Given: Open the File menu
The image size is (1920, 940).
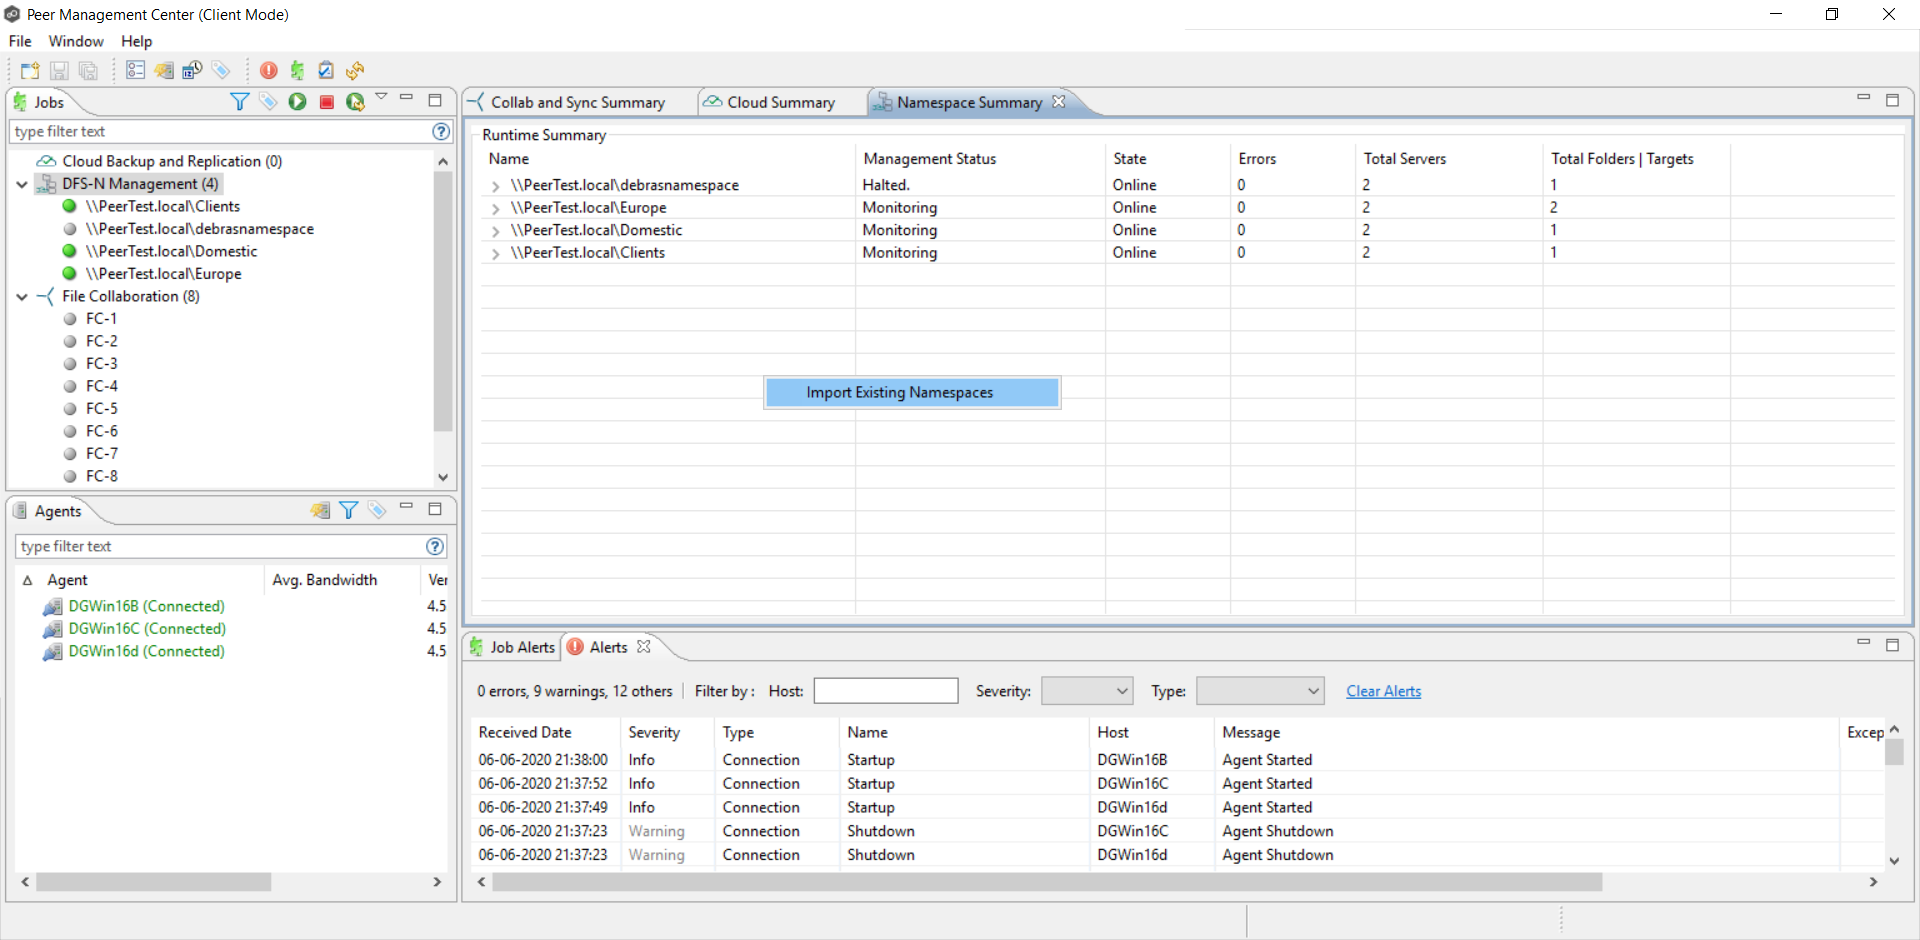Looking at the screenshot, I should coord(20,41).
